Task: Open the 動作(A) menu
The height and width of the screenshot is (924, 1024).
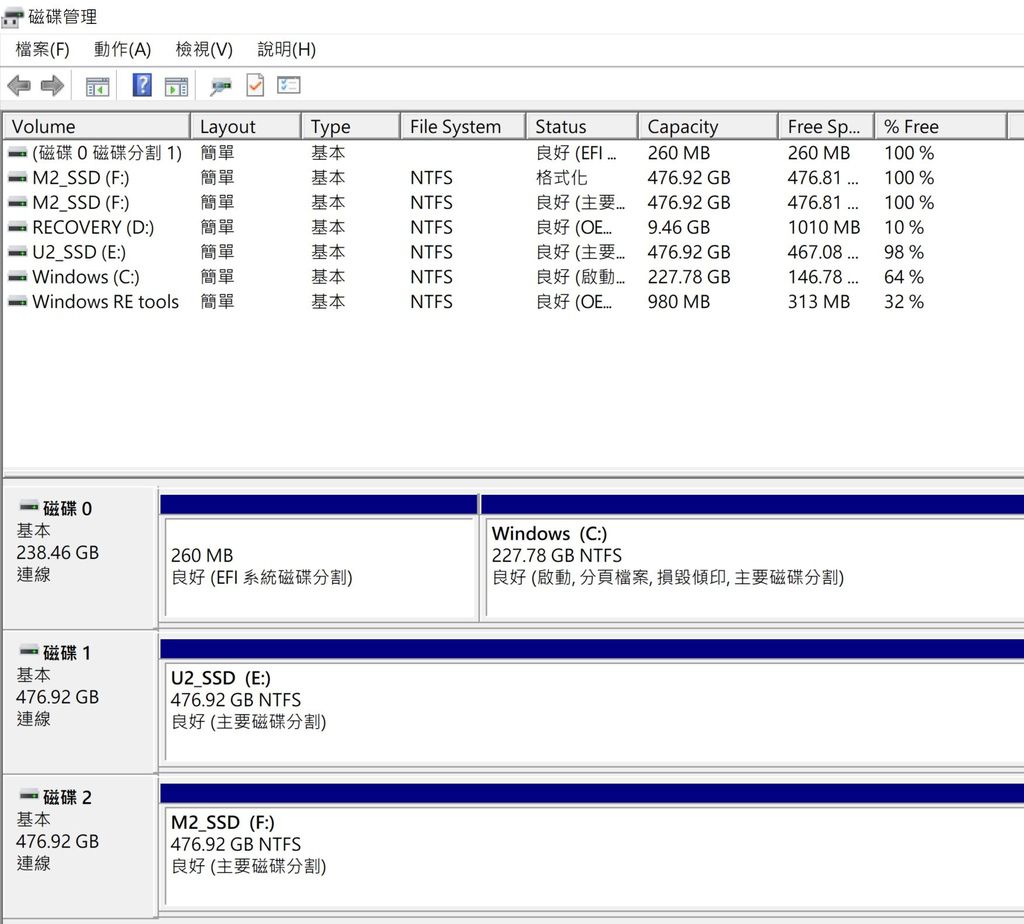Action: [x=122, y=50]
